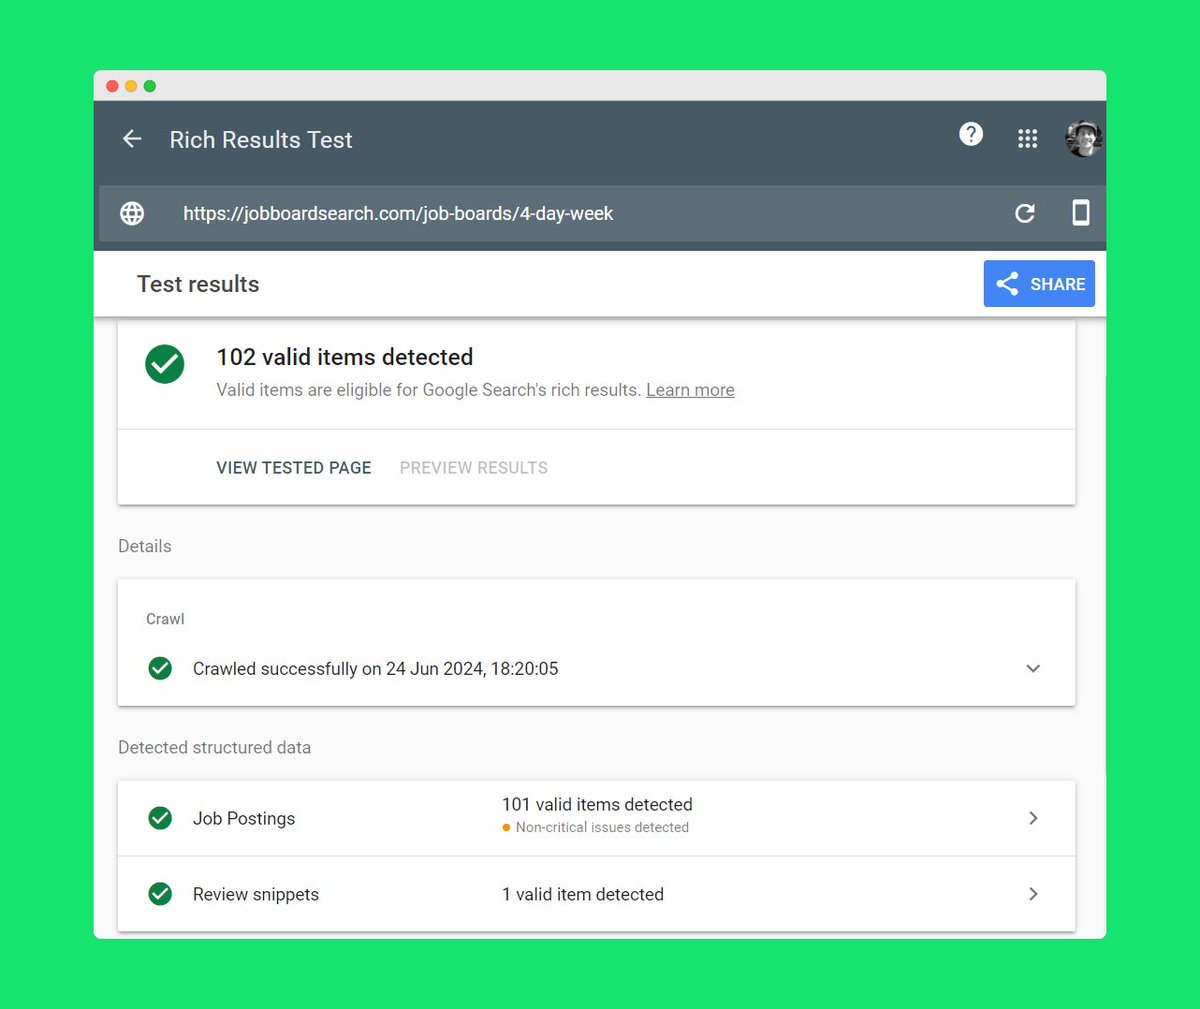This screenshot has width=1200, height=1009.
Task: Click the 'Rich Results Test' title
Action: click(261, 140)
